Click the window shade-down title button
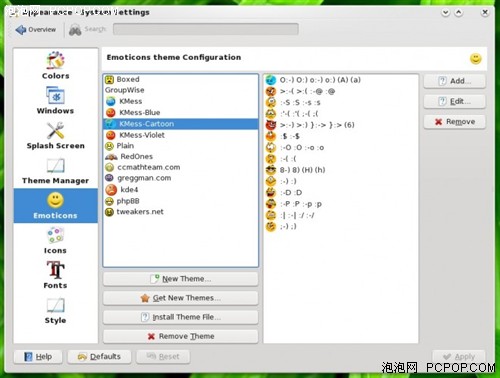The width and height of the screenshot is (500, 378). tap(446, 13)
